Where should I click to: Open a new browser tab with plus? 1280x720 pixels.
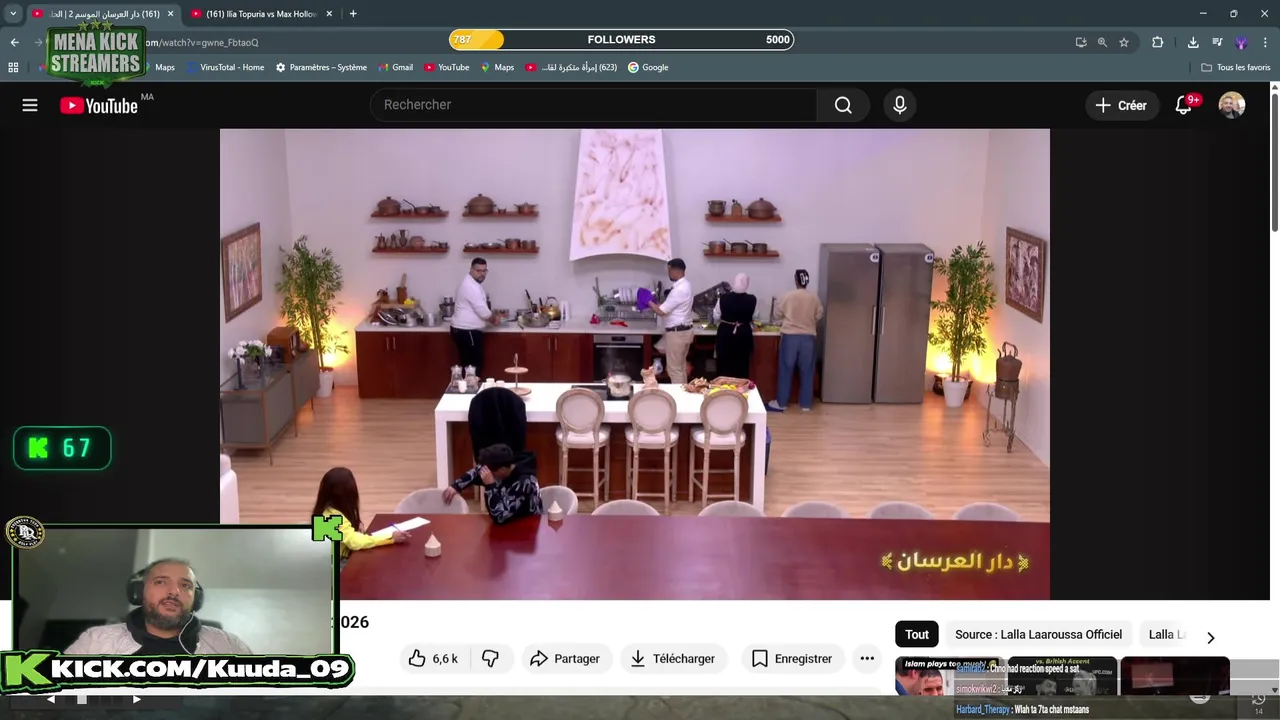tap(353, 14)
